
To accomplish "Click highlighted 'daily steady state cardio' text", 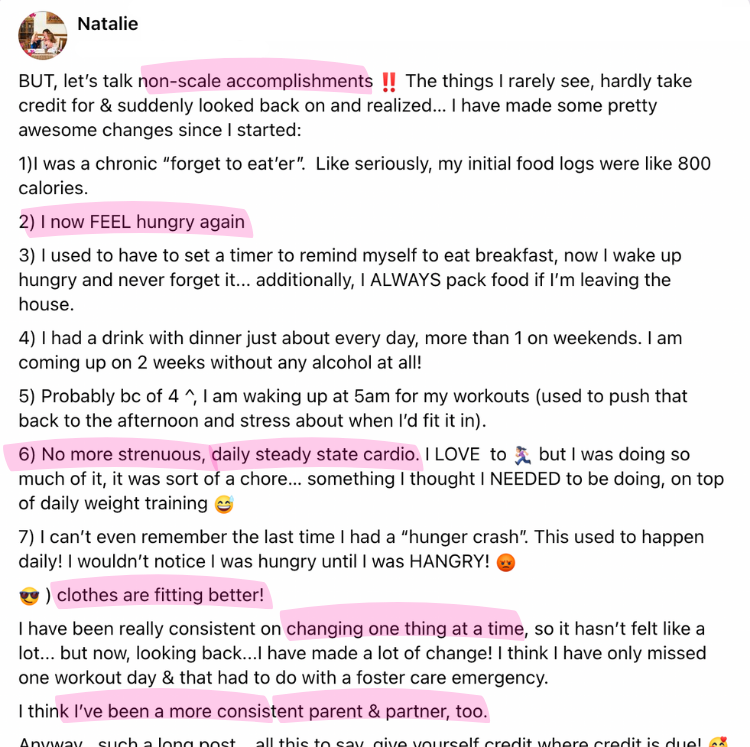I will click(x=316, y=454).
